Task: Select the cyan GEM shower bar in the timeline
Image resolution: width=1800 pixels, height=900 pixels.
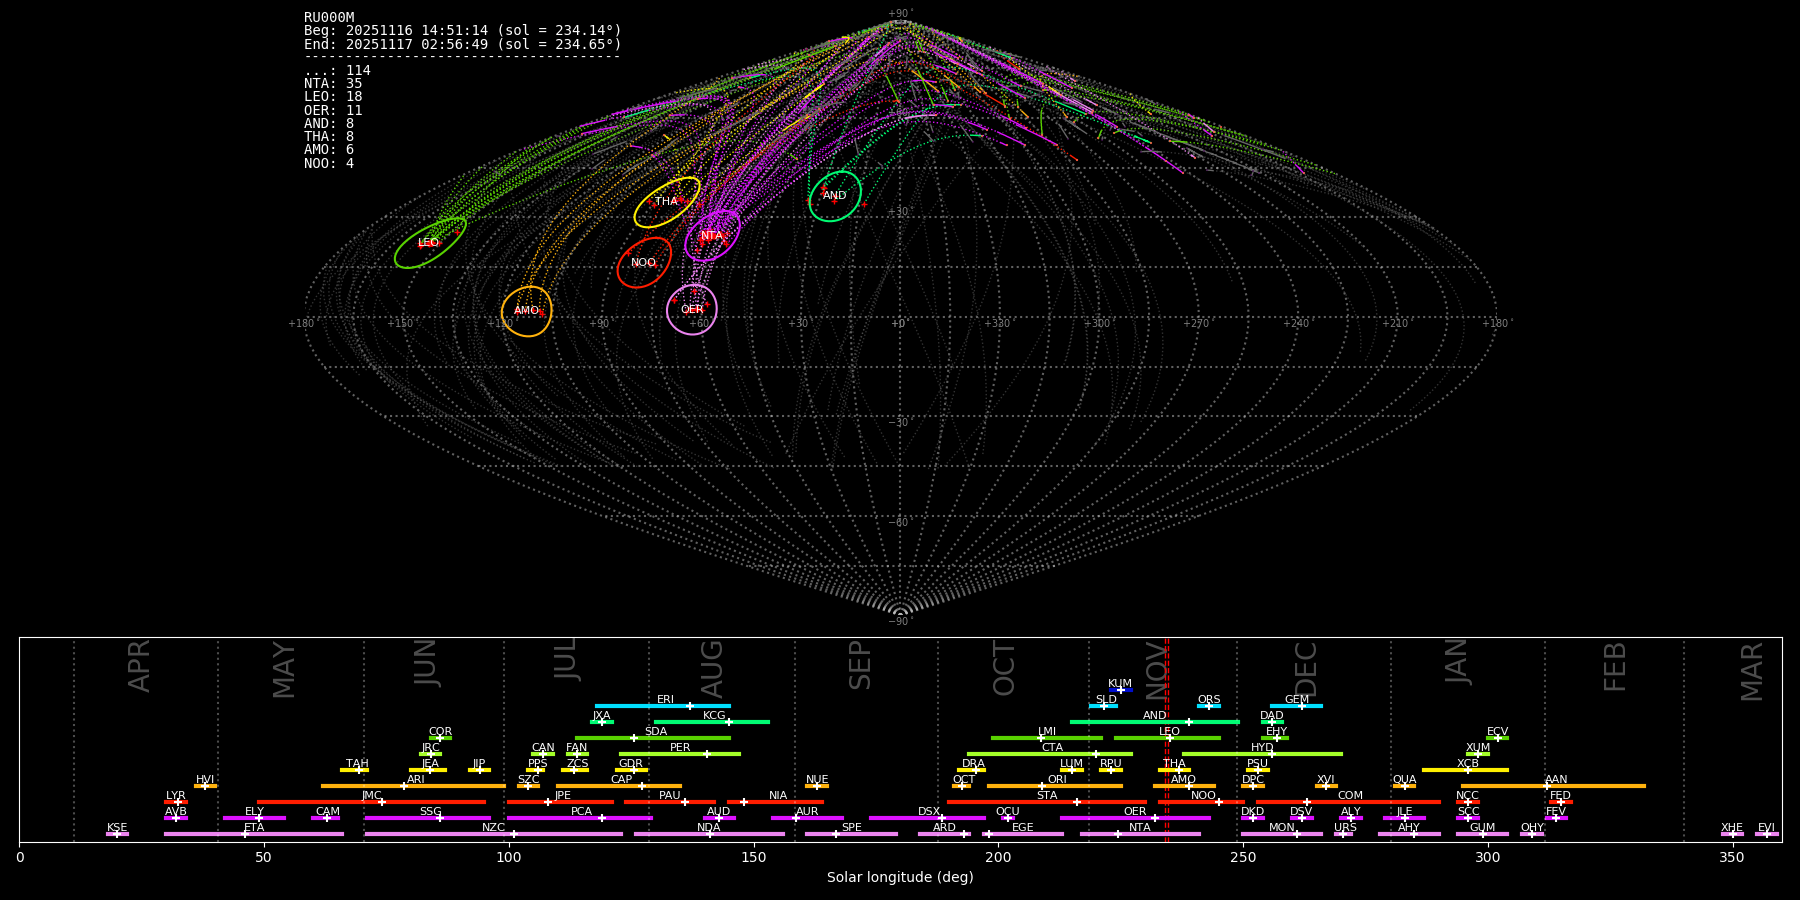Action: [1296, 706]
